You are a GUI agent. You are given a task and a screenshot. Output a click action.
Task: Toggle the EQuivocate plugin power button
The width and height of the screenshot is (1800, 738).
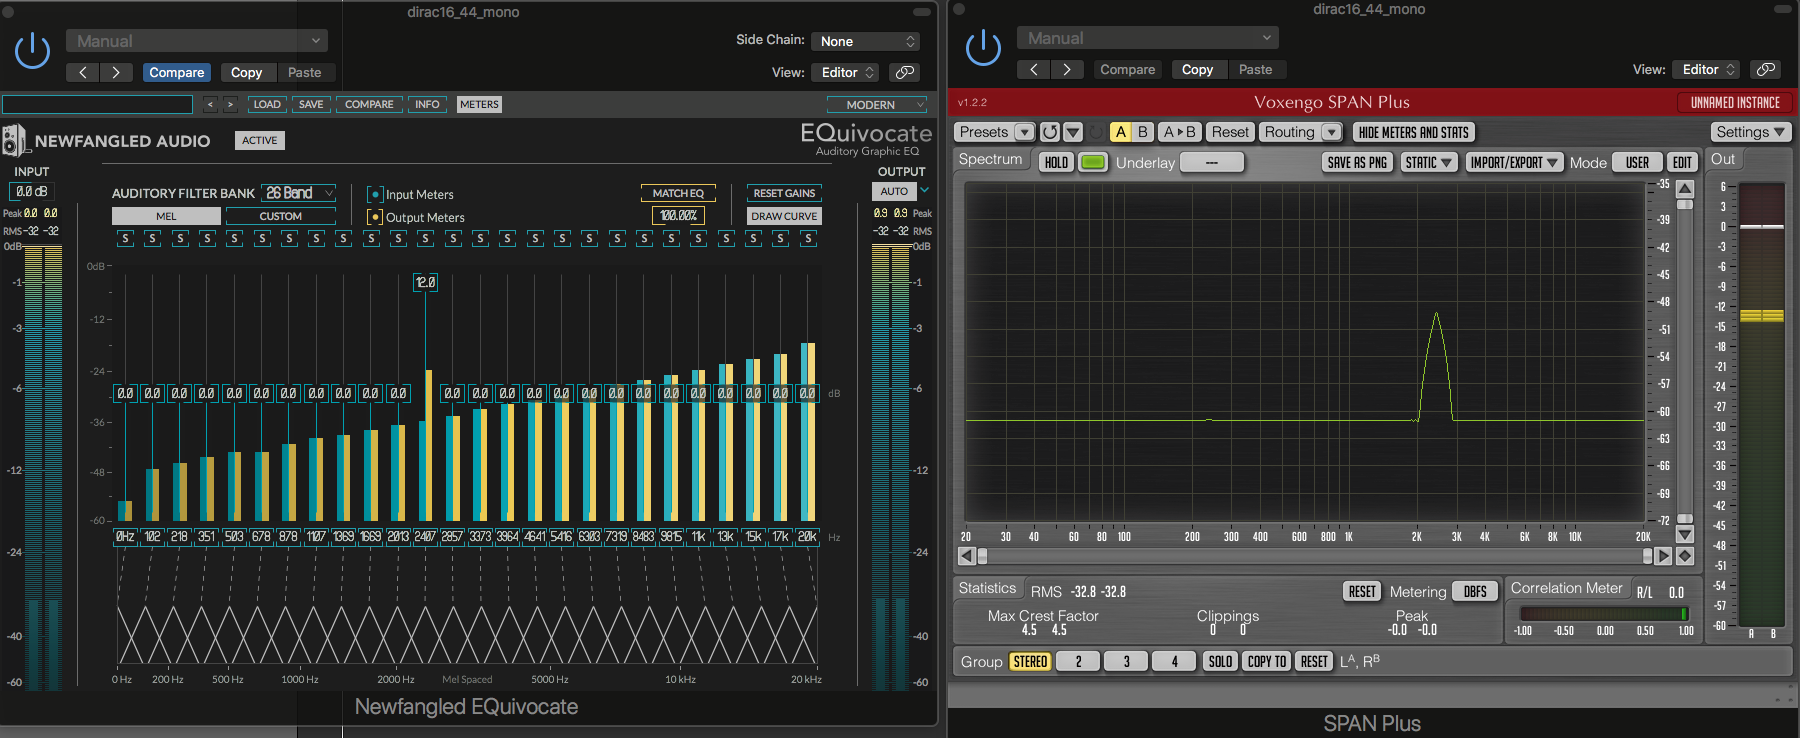coord(32,50)
